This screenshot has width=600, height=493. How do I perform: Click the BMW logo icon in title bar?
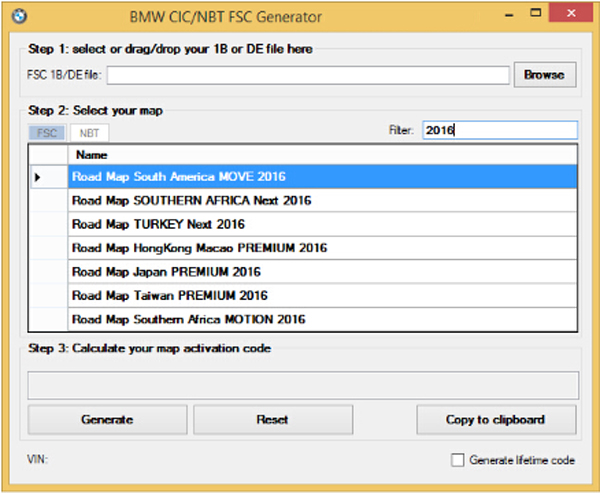[19, 16]
